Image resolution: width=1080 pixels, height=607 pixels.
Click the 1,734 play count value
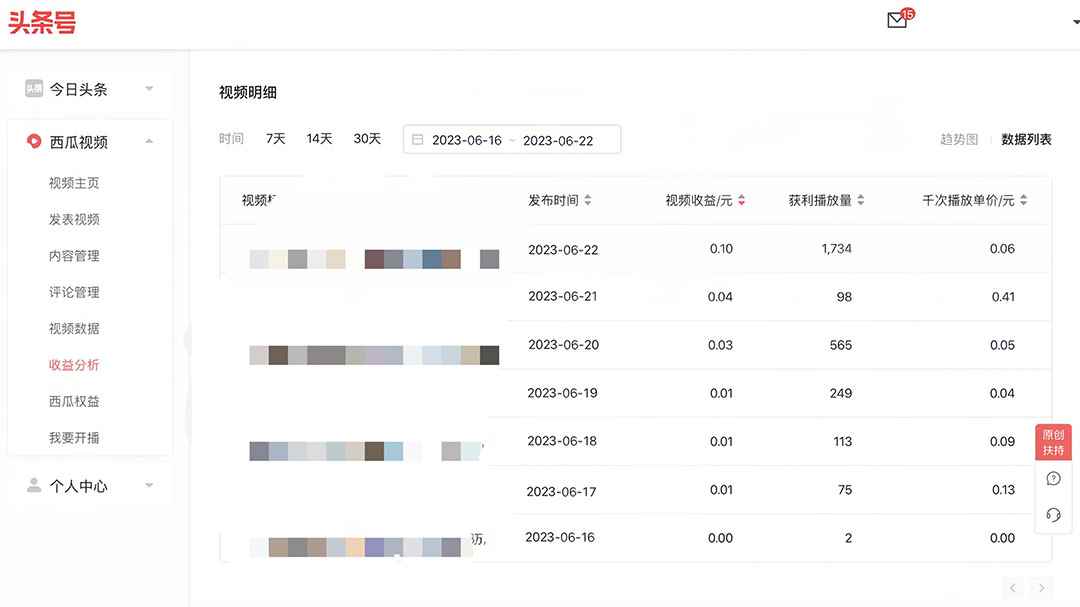click(x=836, y=248)
